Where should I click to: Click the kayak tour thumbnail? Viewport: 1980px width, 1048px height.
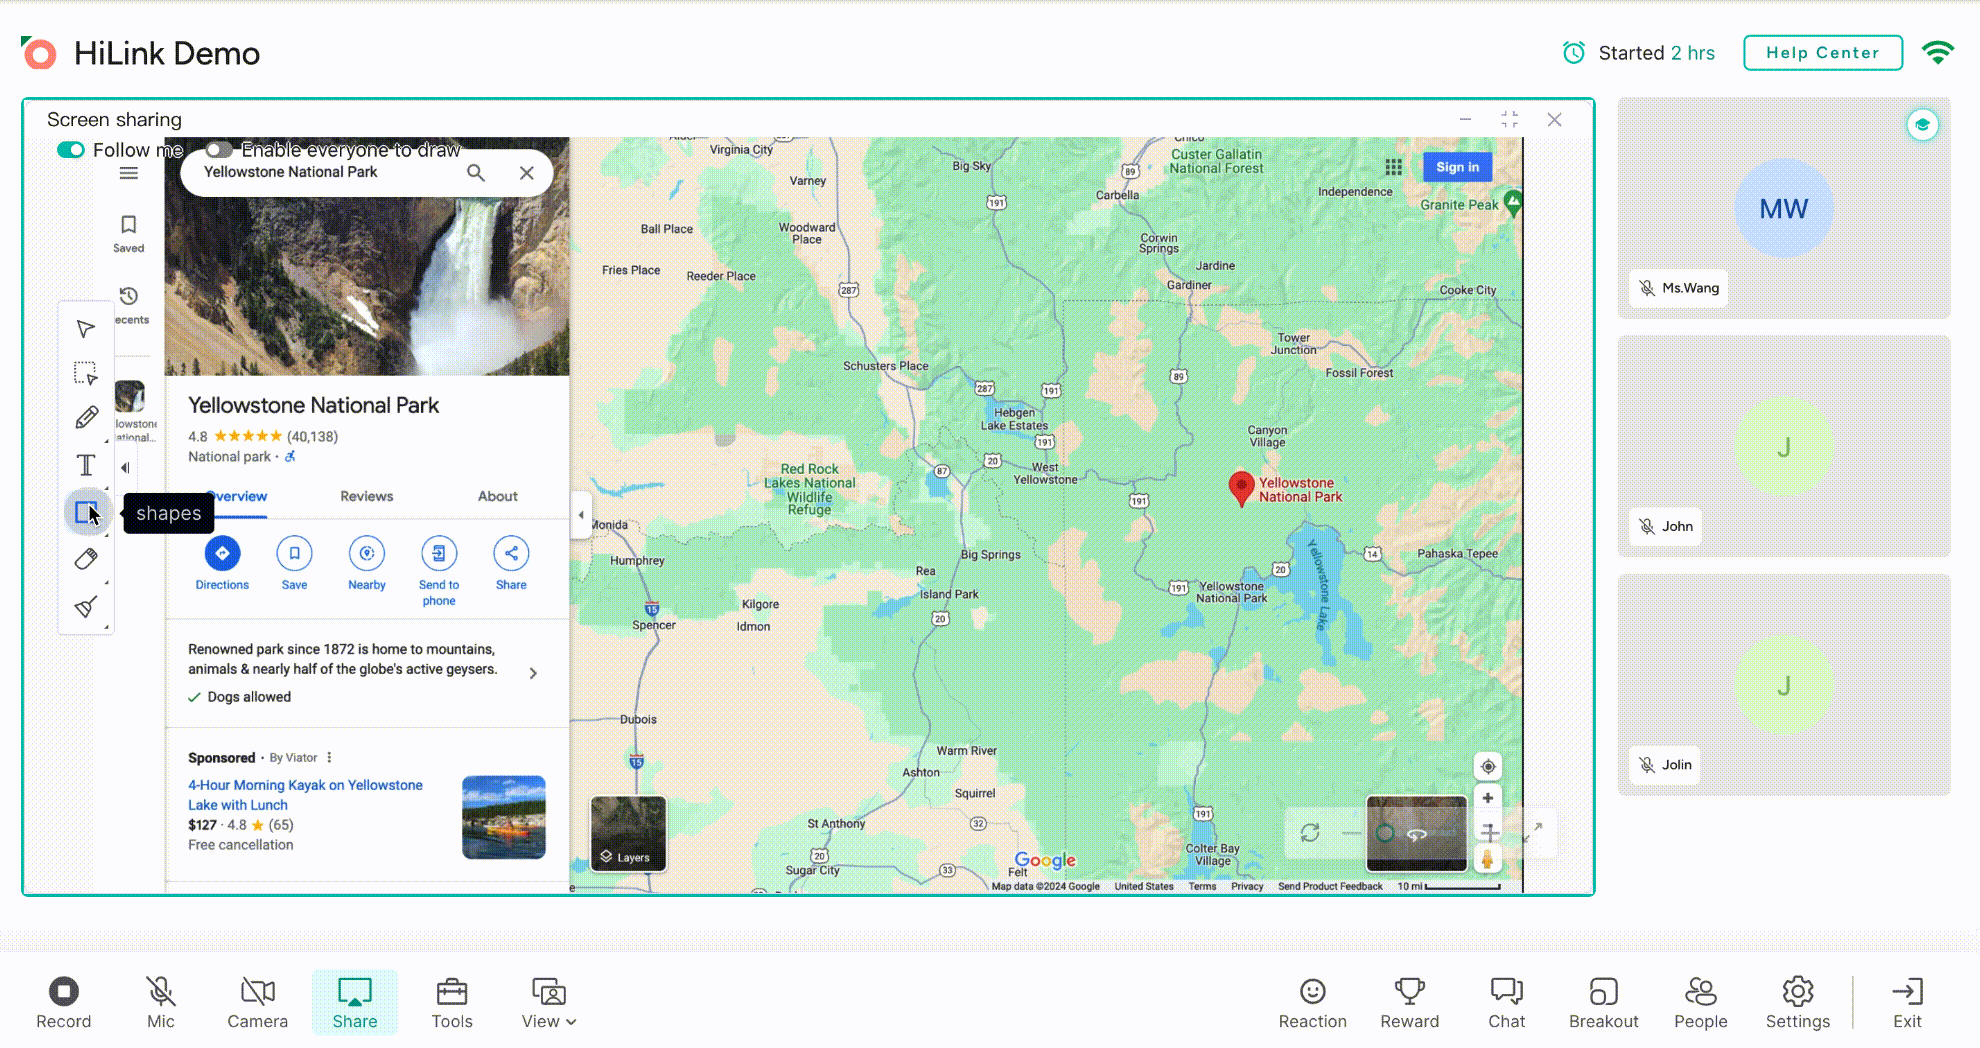click(504, 817)
